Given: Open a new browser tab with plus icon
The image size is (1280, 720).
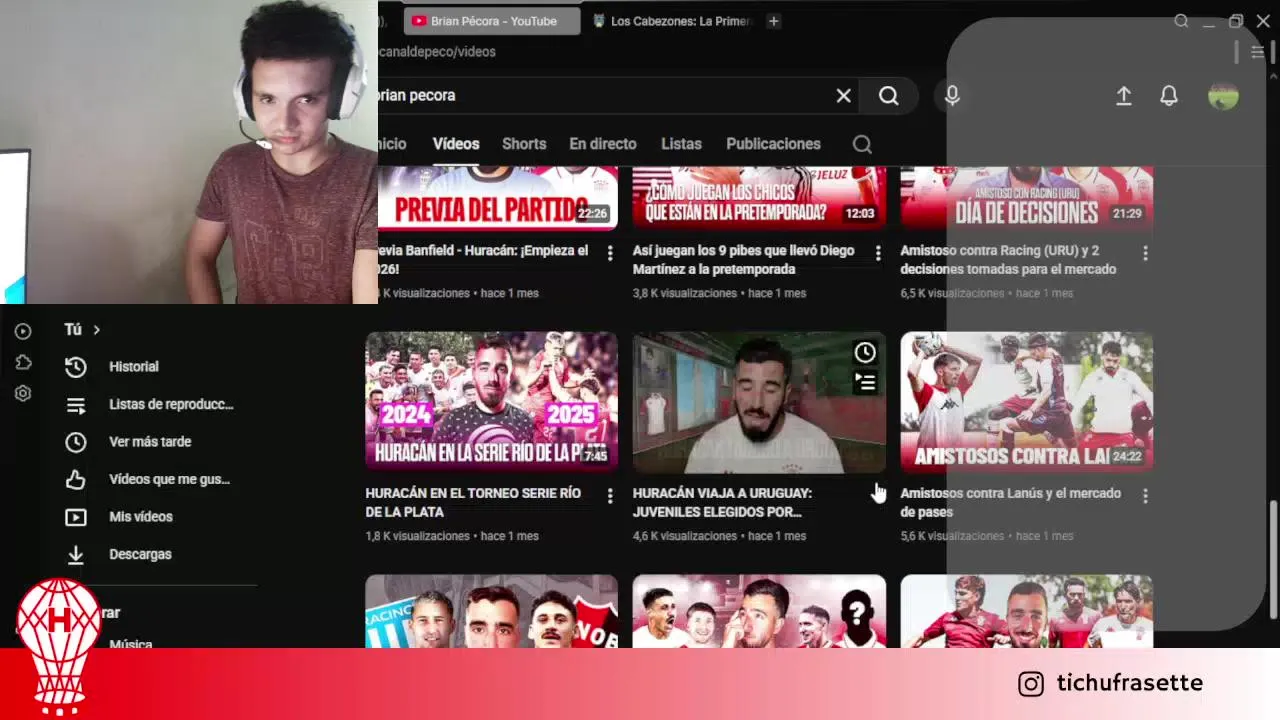Looking at the screenshot, I should point(773,21).
